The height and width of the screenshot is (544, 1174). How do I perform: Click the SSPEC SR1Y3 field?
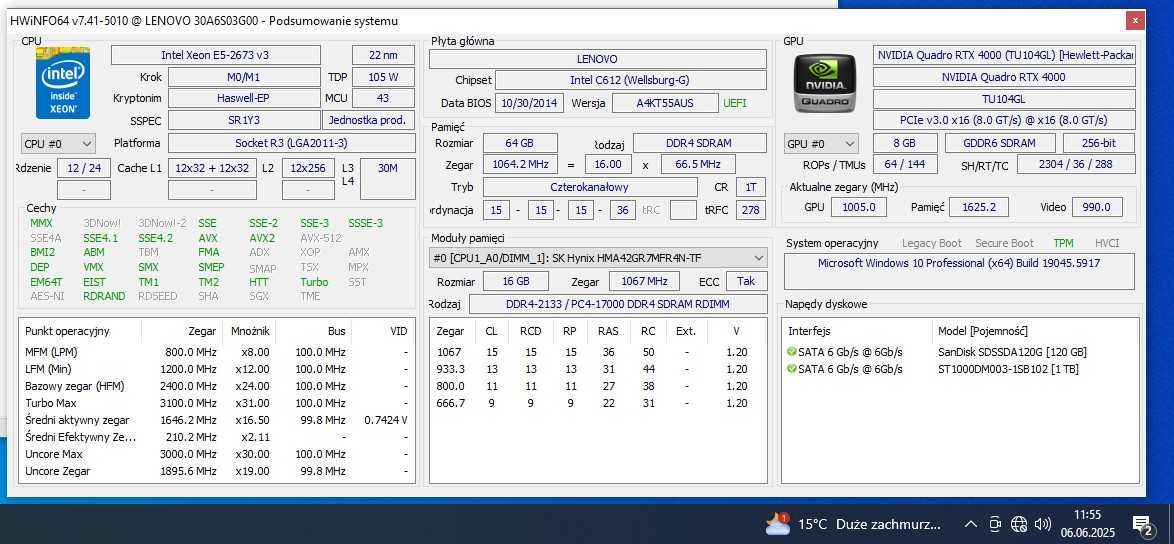[x=244, y=120]
